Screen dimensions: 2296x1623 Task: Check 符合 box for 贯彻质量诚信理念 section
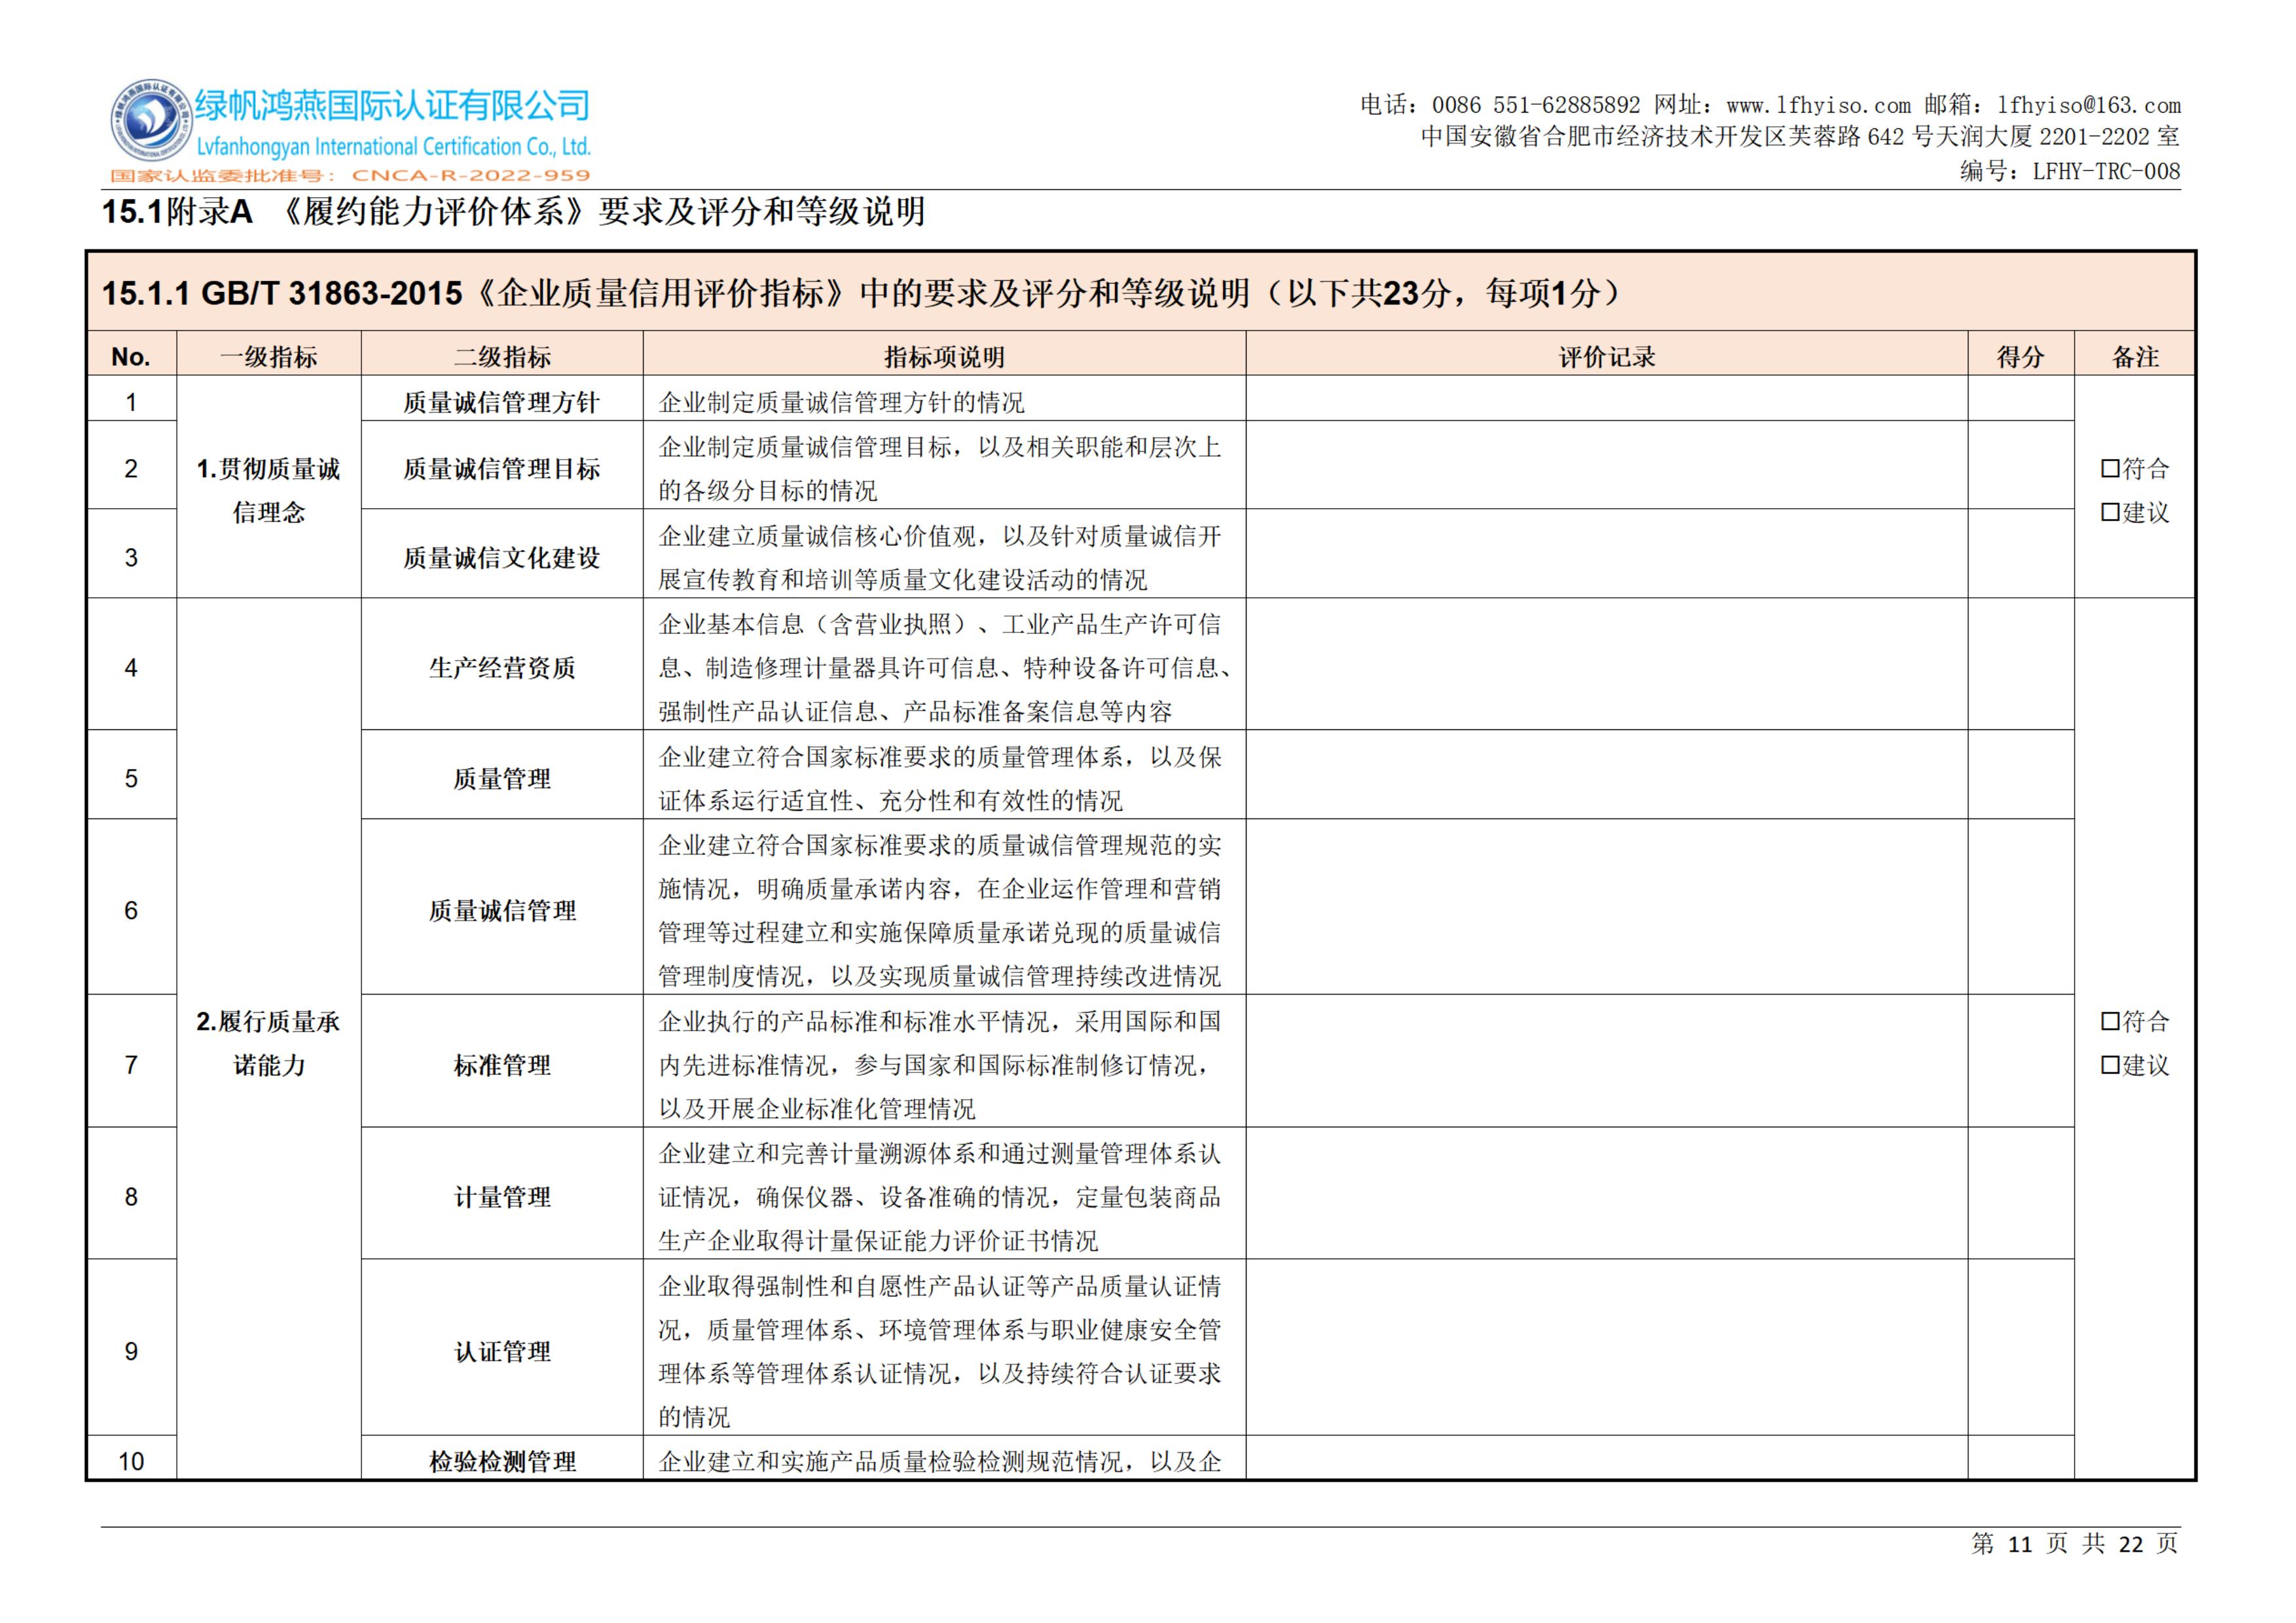2110,468
